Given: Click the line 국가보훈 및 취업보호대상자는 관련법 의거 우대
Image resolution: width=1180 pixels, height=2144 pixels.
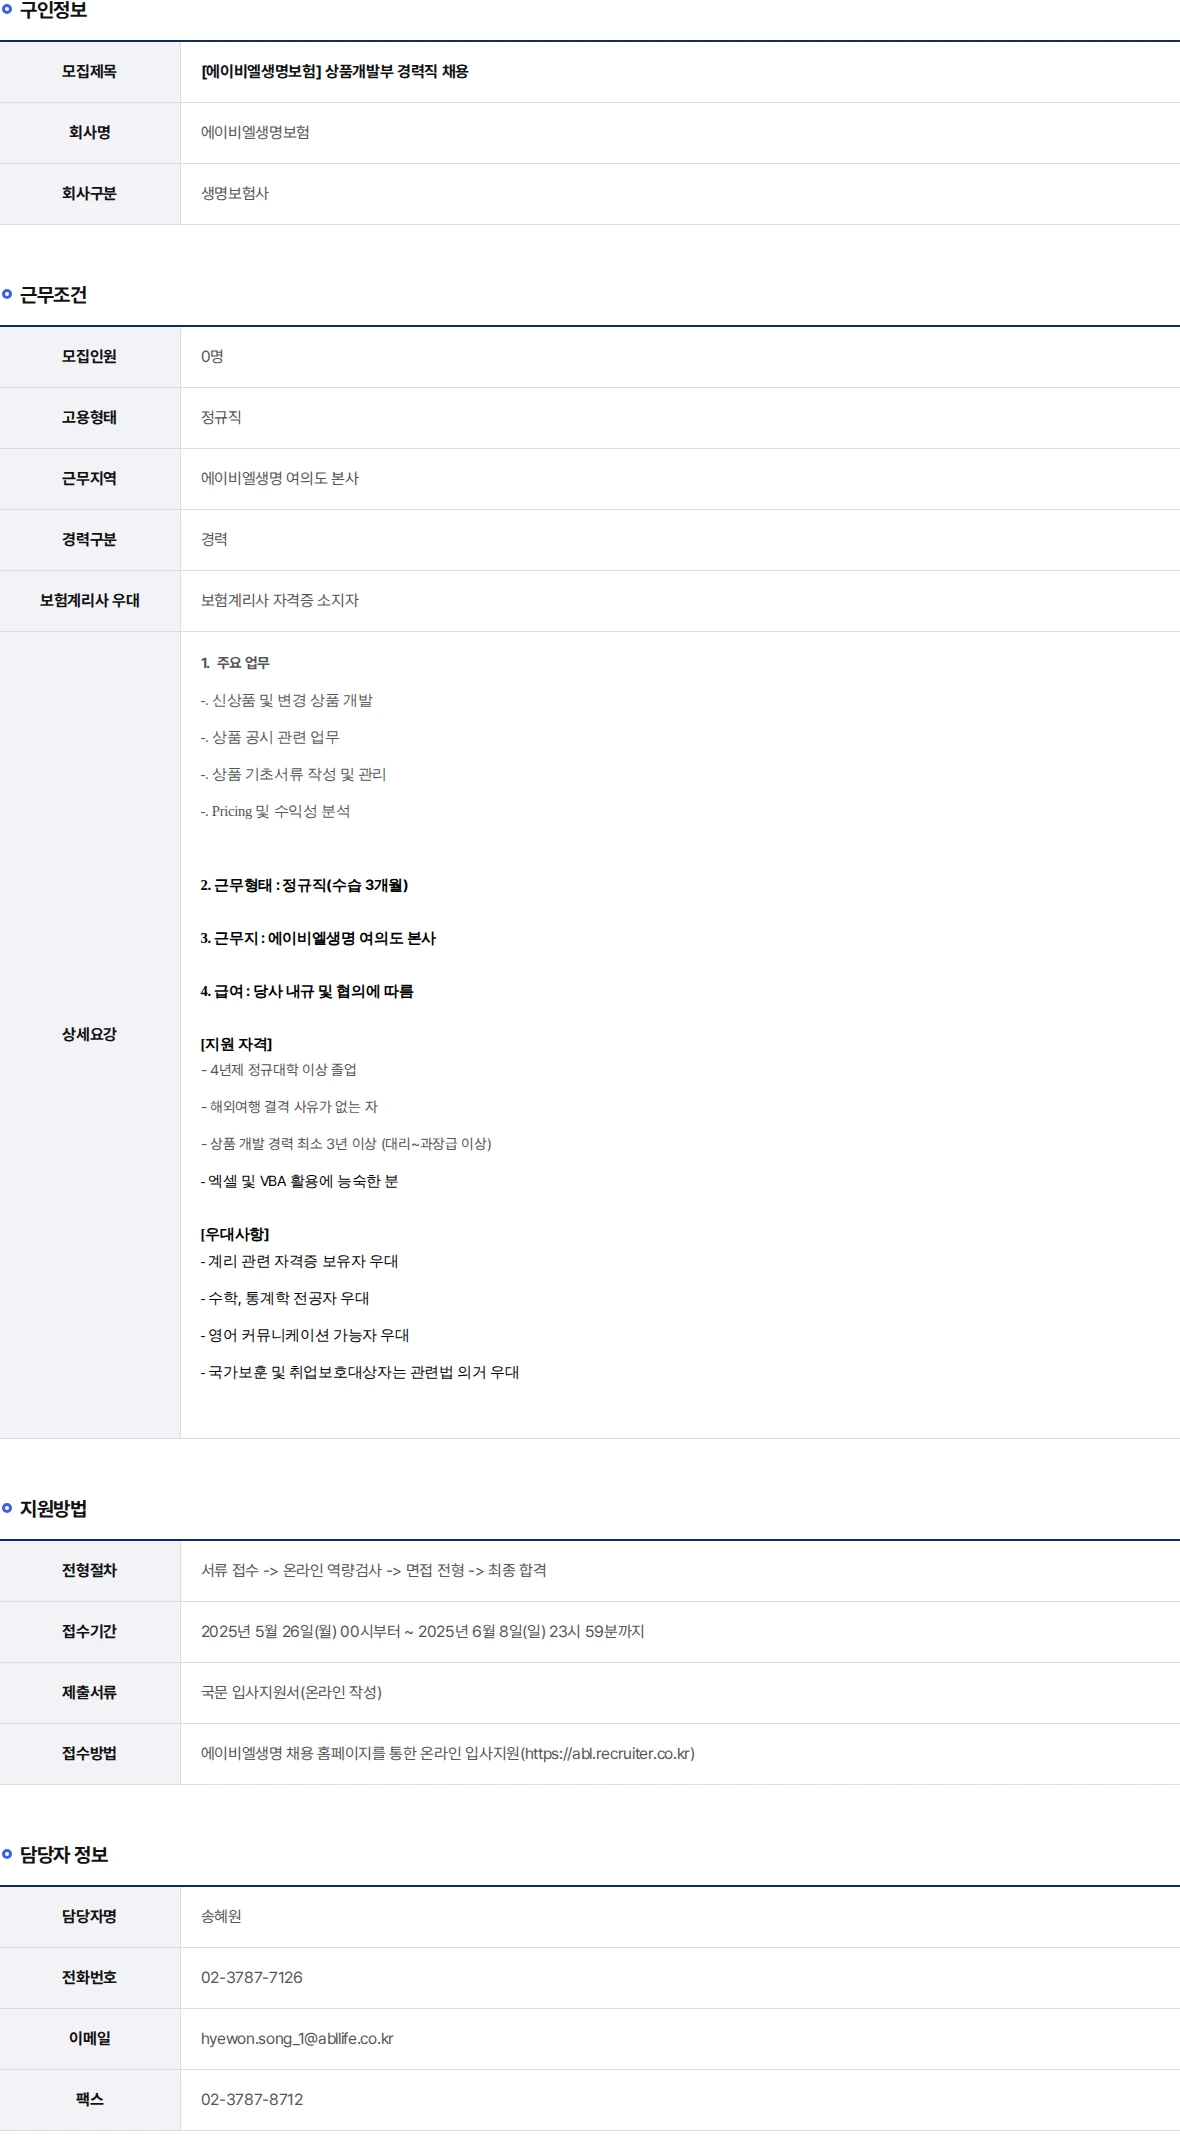Looking at the screenshot, I should click(360, 1373).
